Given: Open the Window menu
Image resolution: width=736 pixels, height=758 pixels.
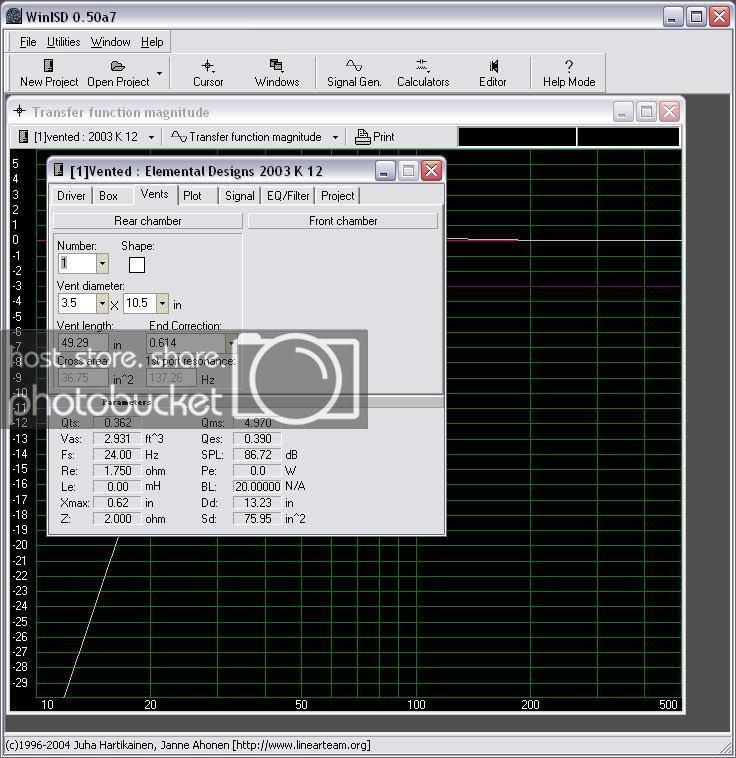Looking at the screenshot, I should (x=110, y=42).
